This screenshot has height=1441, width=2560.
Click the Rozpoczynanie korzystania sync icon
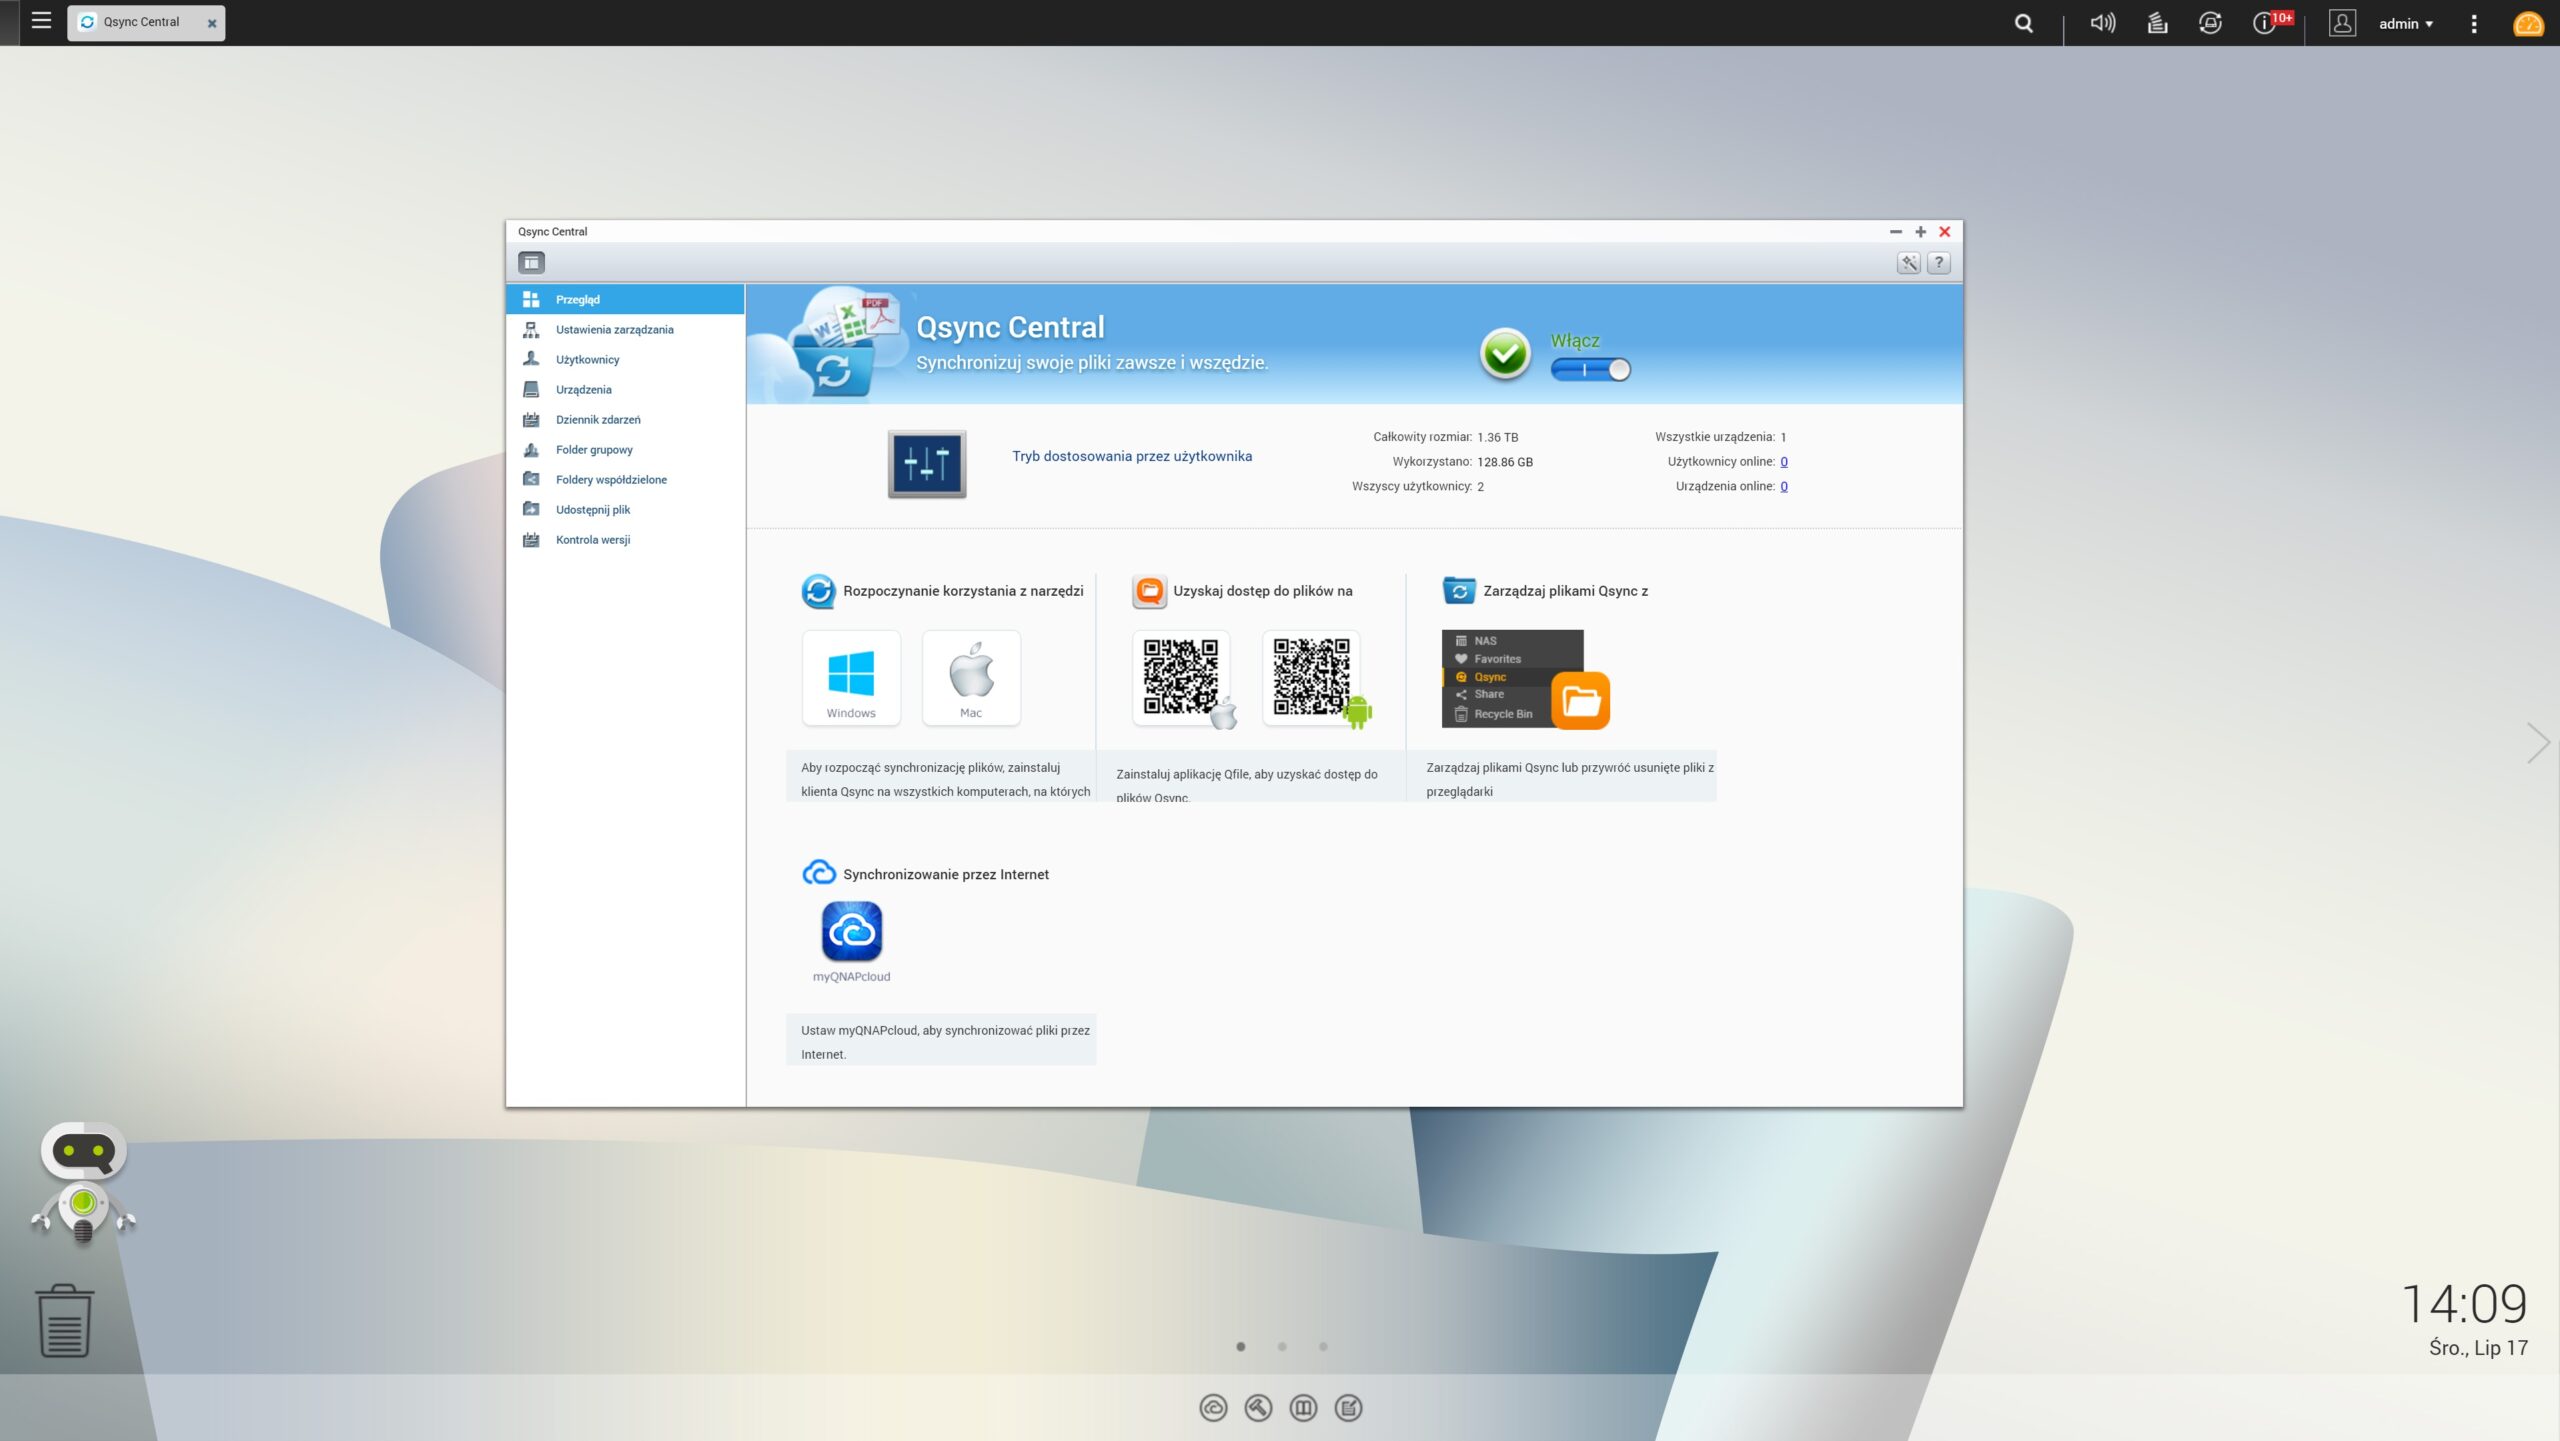pos(817,591)
